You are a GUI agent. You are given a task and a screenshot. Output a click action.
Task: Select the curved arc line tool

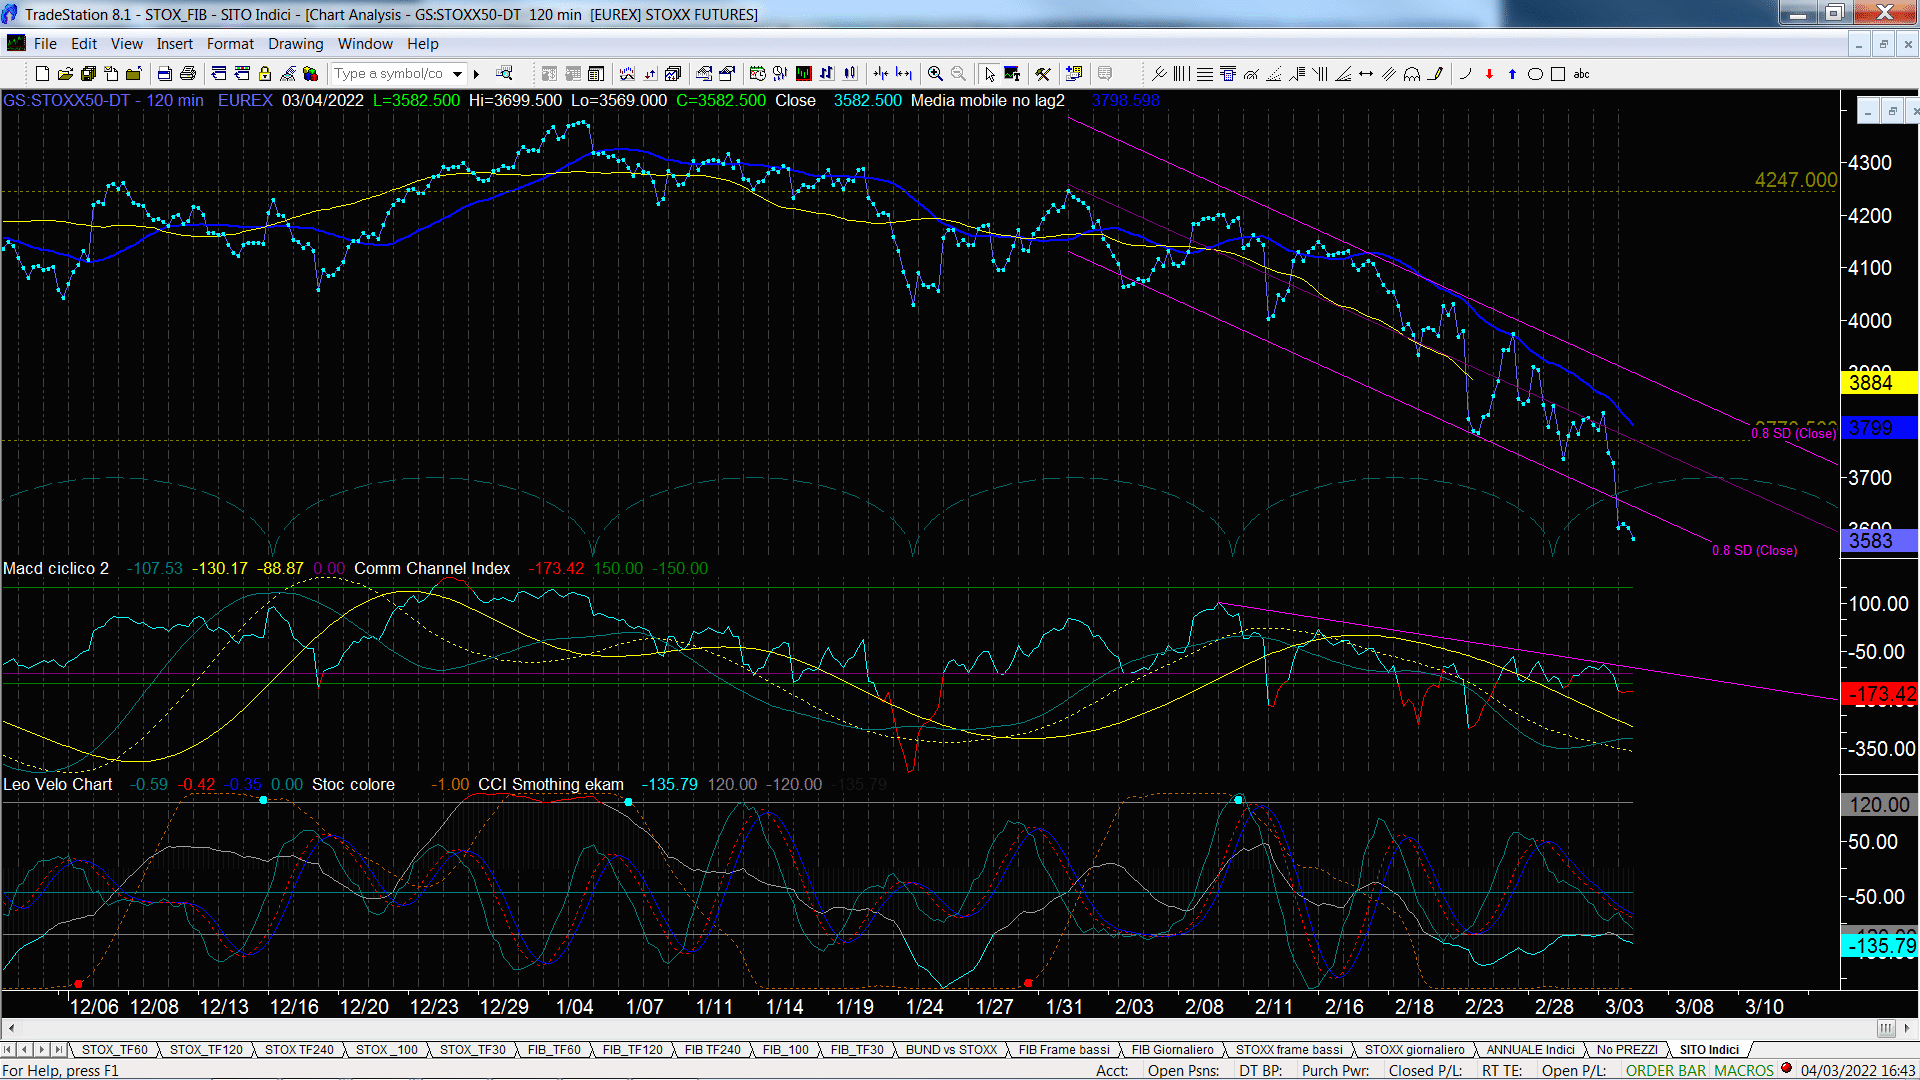point(1466,73)
